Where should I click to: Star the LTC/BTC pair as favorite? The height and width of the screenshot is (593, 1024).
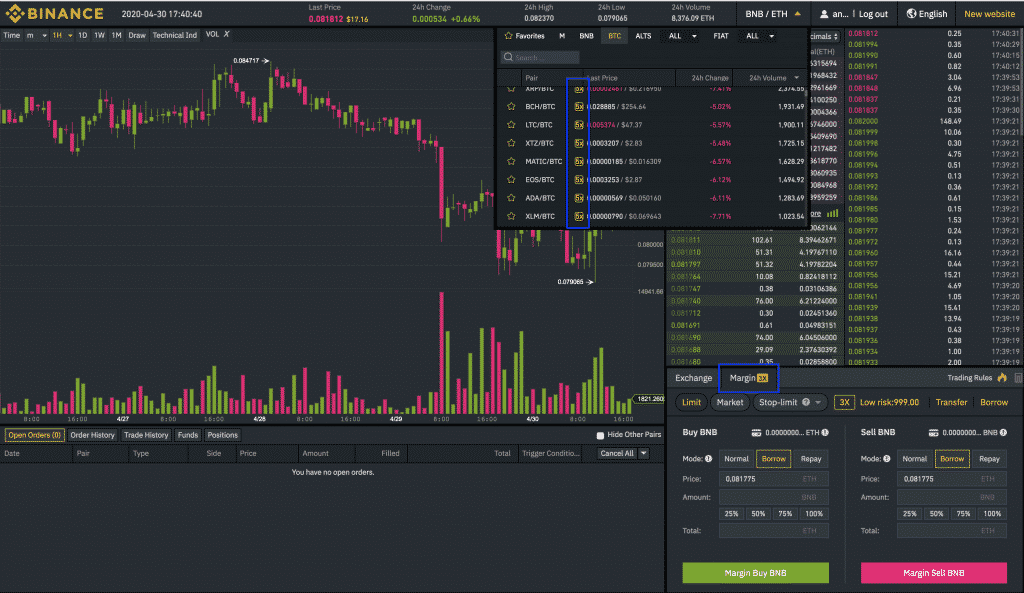coord(511,125)
